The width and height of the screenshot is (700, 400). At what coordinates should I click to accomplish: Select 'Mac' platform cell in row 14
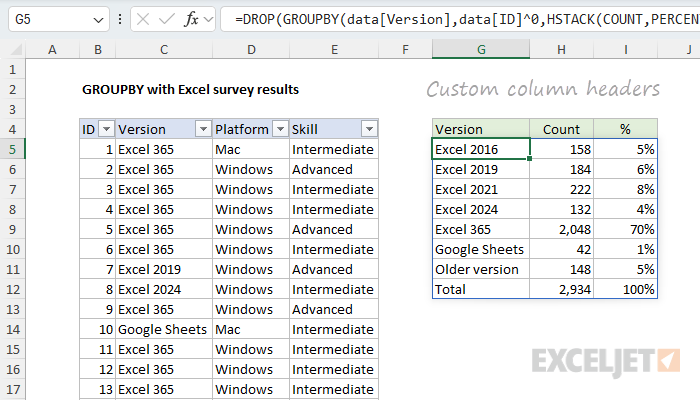(251, 329)
